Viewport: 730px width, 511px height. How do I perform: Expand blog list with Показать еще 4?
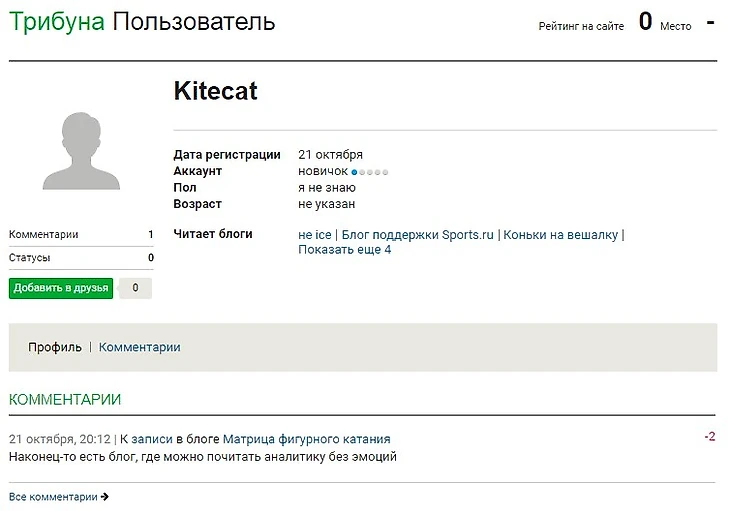(x=344, y=249)
